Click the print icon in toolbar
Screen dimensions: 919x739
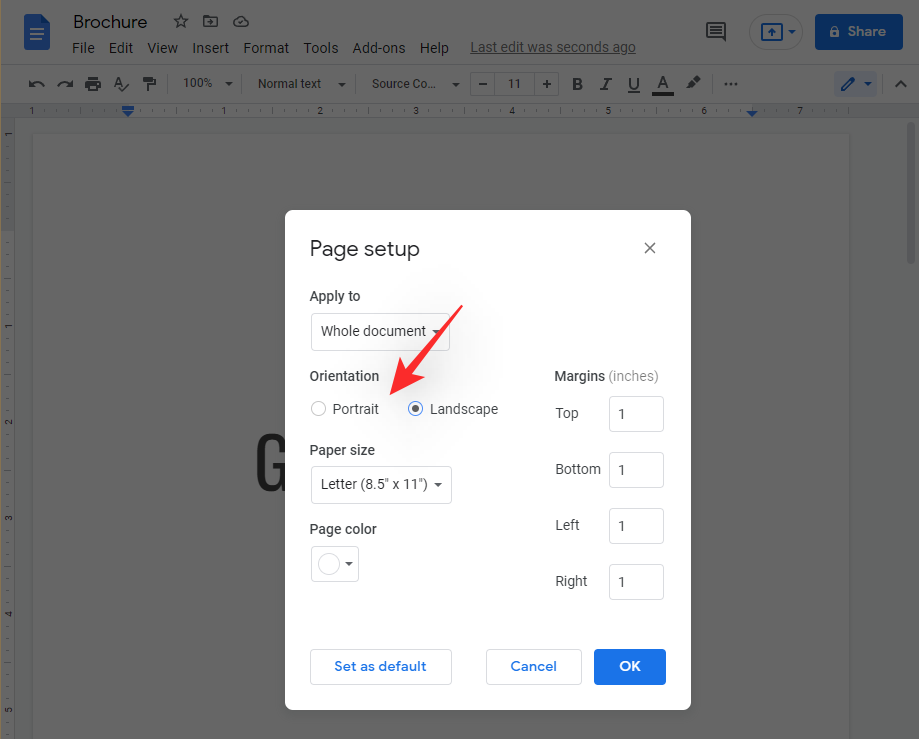93,84
